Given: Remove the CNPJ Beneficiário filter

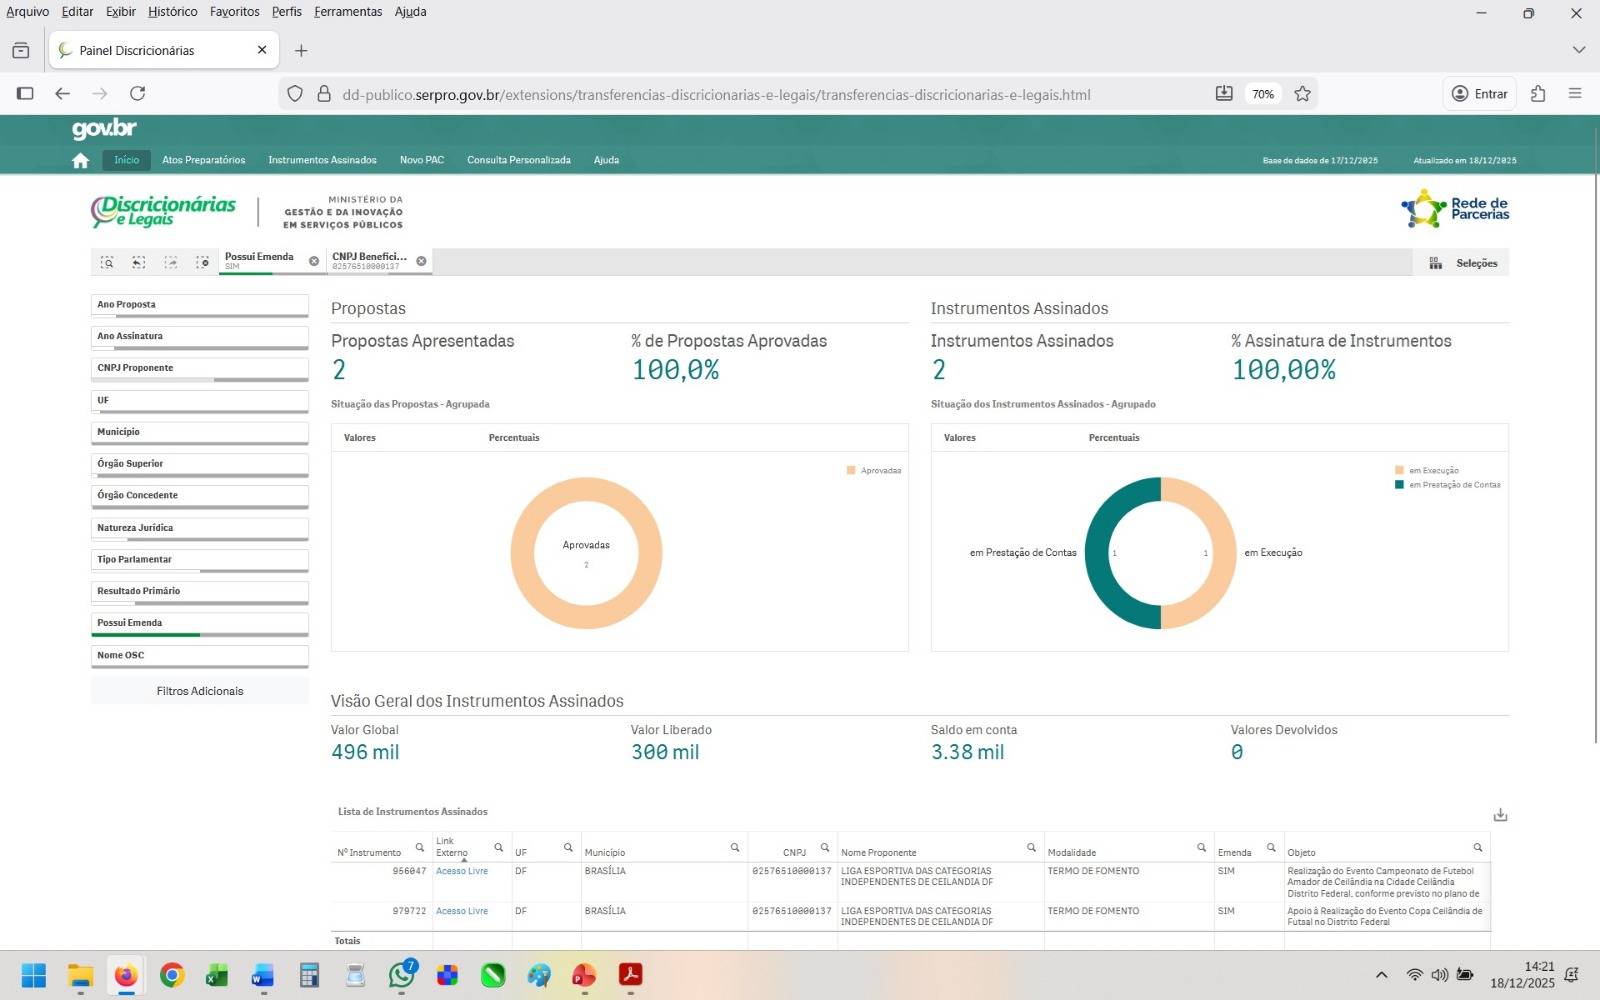Looking at the screenshot, I should pos(421,261).
